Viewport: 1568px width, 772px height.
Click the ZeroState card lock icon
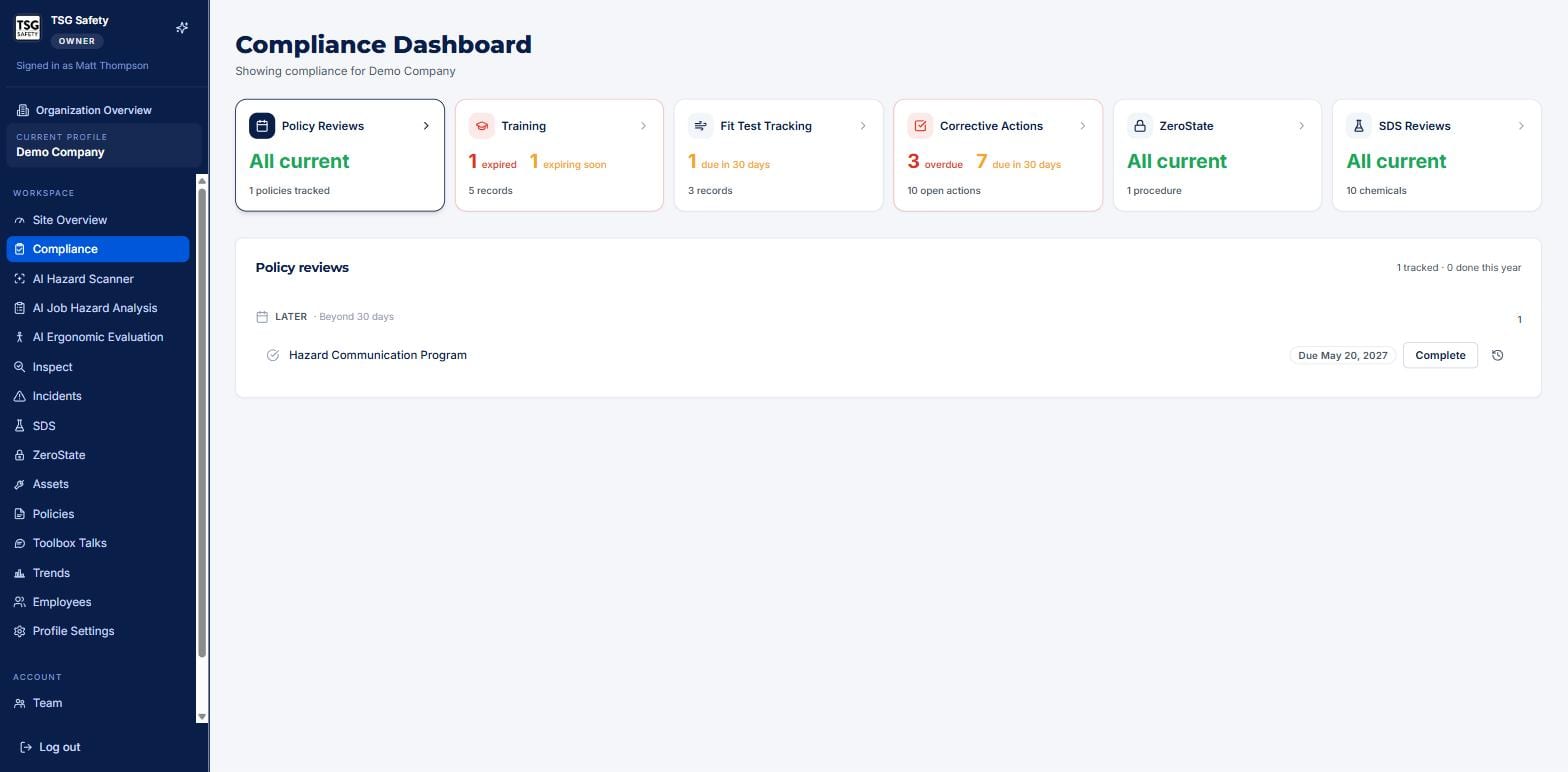pyautogui.click(x=1140, y=126)
